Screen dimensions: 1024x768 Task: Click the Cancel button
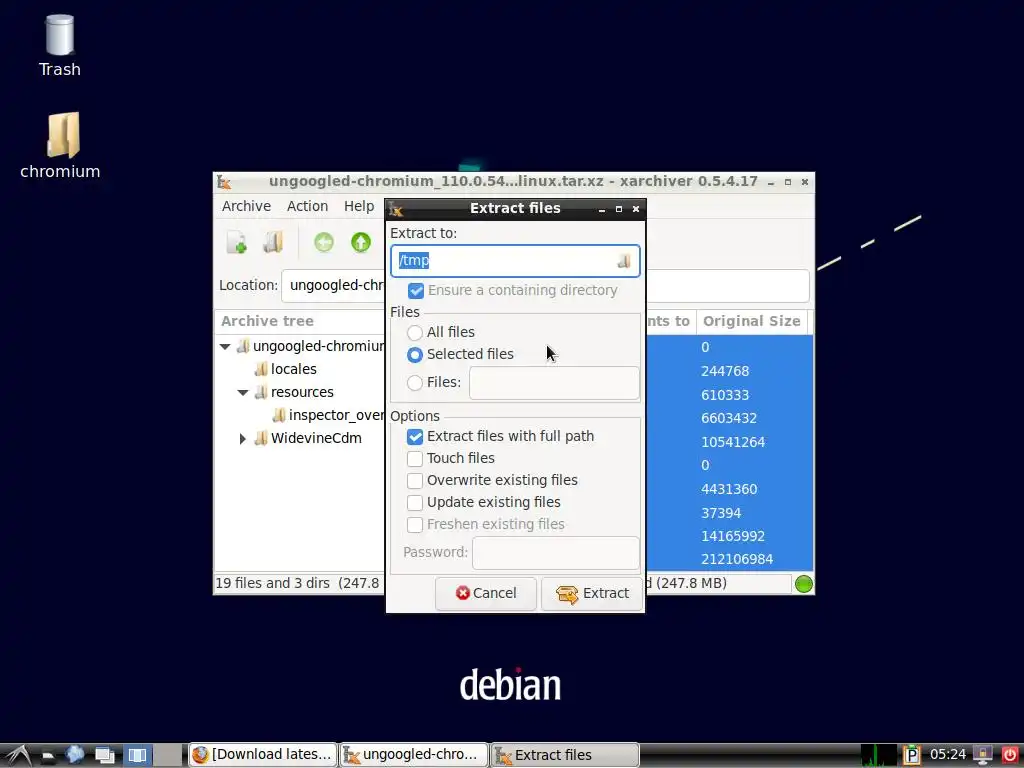[486, 594]
